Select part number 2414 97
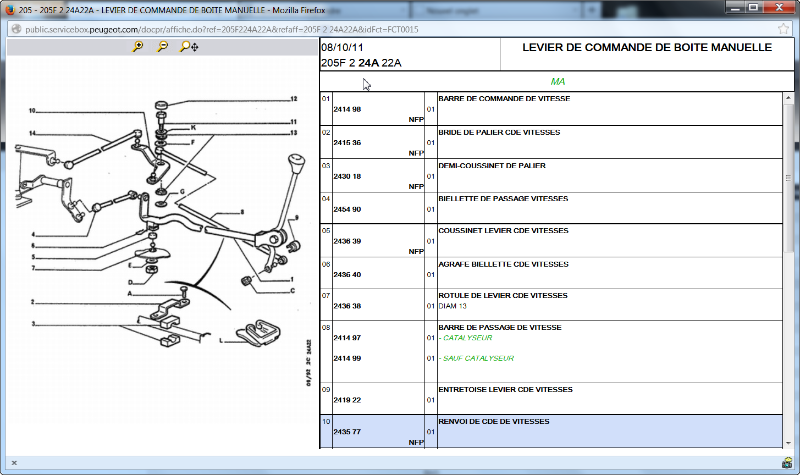 (x=347, y=338)
